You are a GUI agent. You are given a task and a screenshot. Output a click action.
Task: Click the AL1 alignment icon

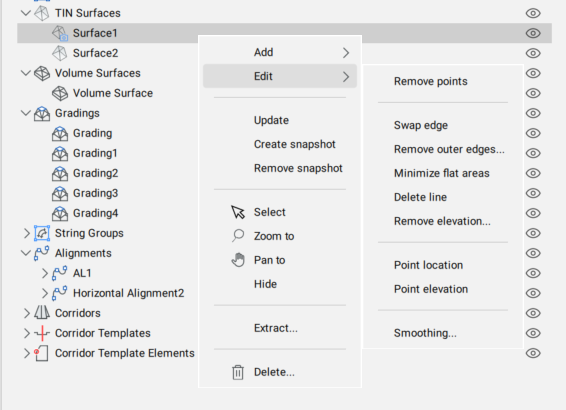tap(60, 273)
